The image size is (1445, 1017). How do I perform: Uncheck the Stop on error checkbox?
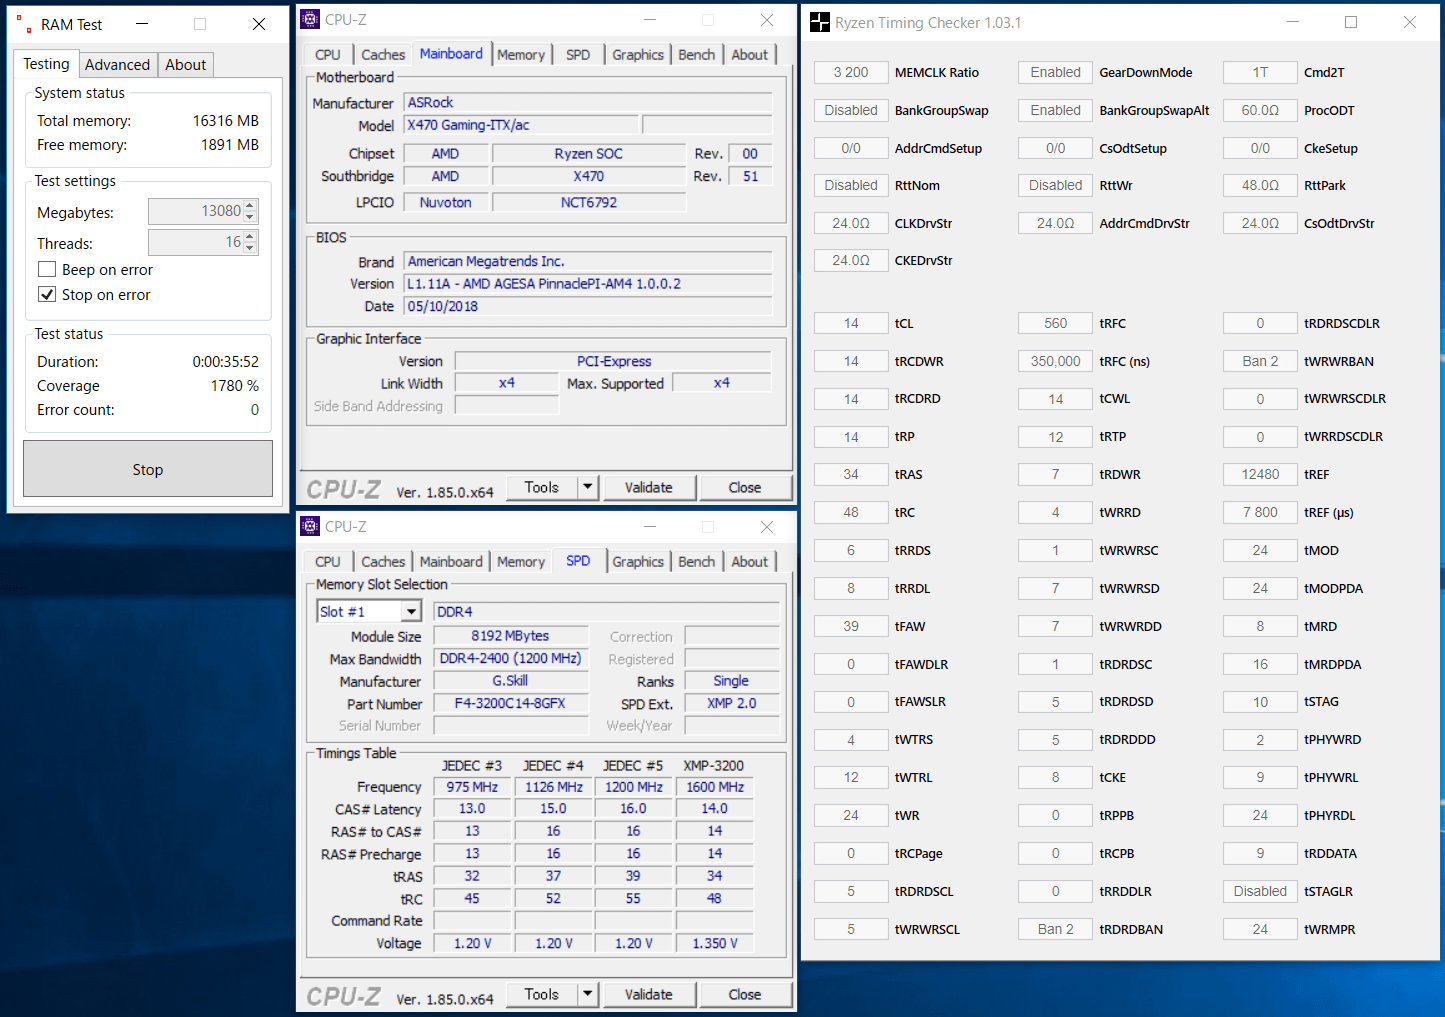coord(47,294)
